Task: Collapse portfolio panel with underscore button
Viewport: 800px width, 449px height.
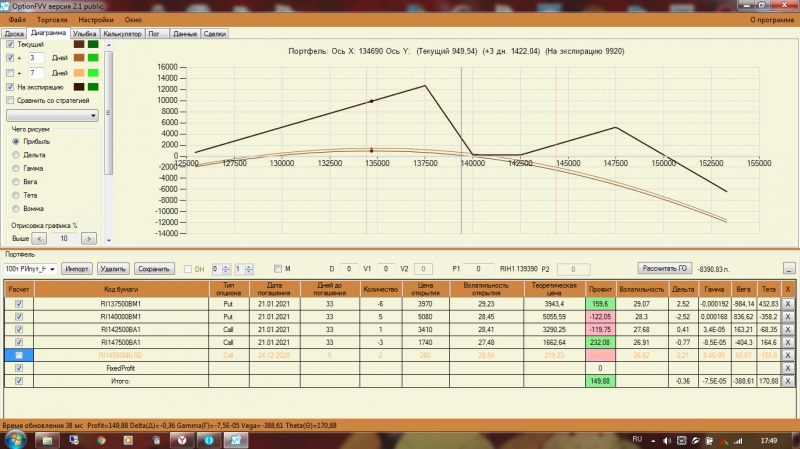Action: pos(789,268)
